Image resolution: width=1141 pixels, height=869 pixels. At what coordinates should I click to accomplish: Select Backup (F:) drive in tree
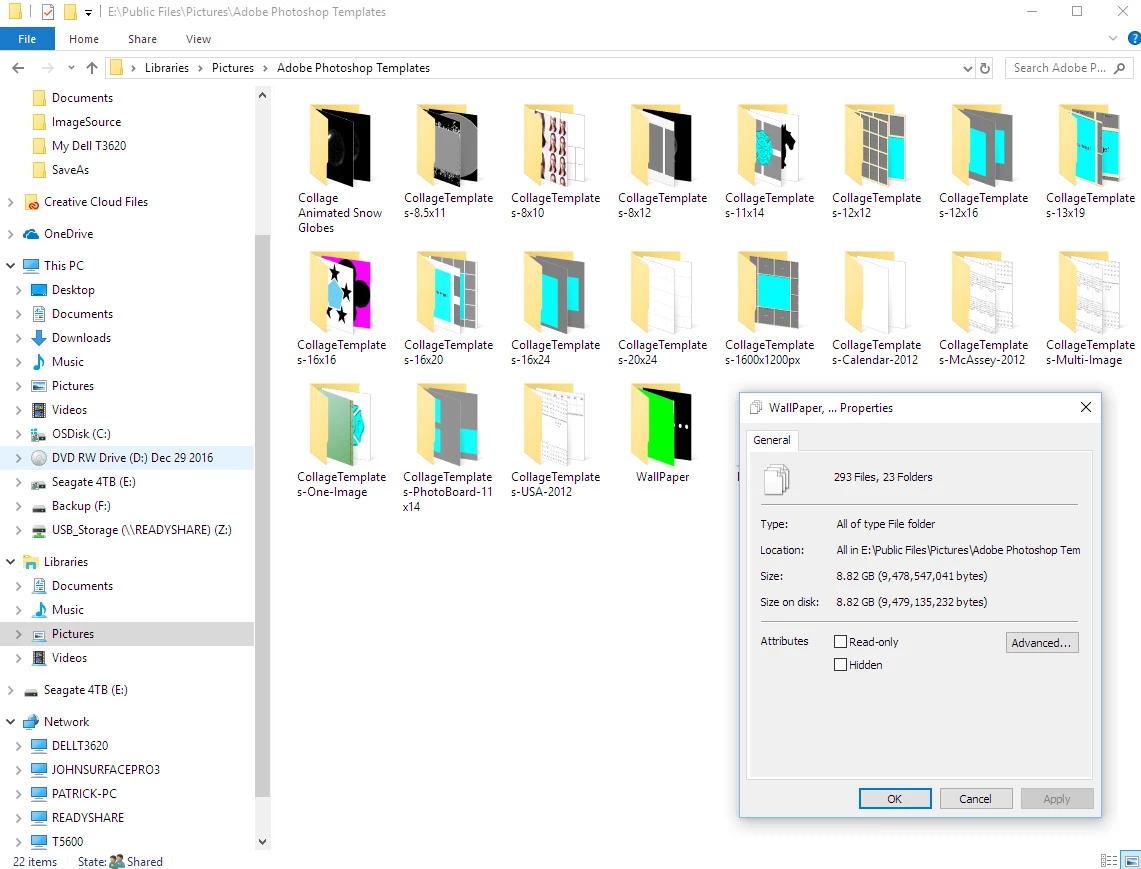tap(81, 506)
